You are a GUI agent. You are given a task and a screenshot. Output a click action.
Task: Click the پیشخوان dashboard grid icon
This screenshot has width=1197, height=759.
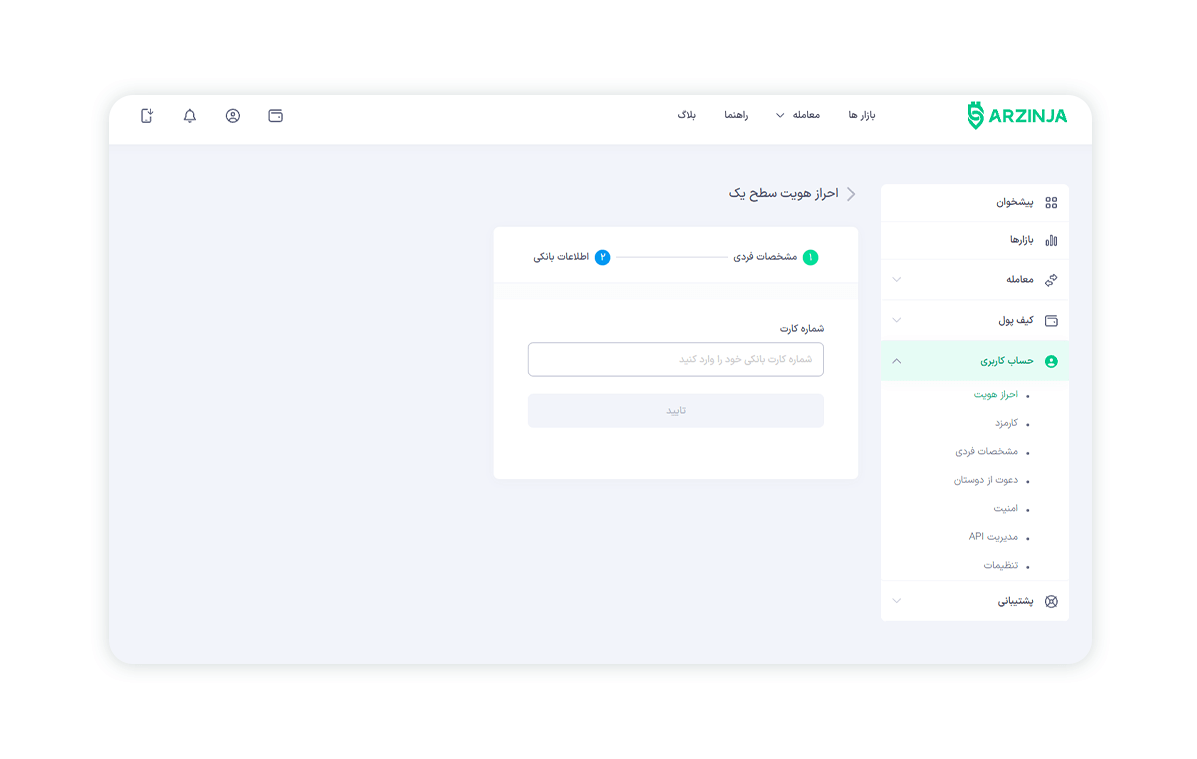[x=1051, y=202]
